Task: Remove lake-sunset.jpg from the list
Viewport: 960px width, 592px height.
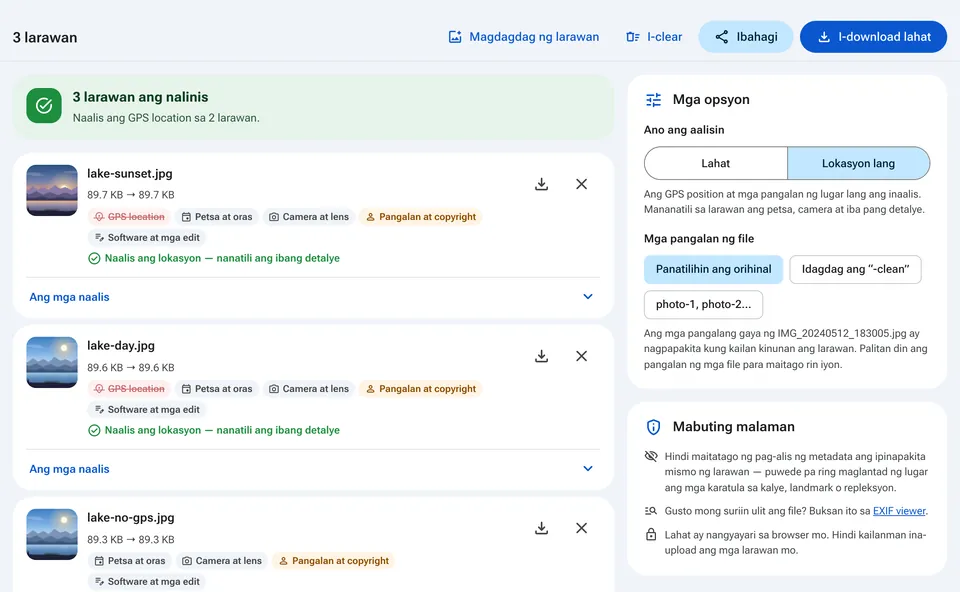Action: [582, 184]
